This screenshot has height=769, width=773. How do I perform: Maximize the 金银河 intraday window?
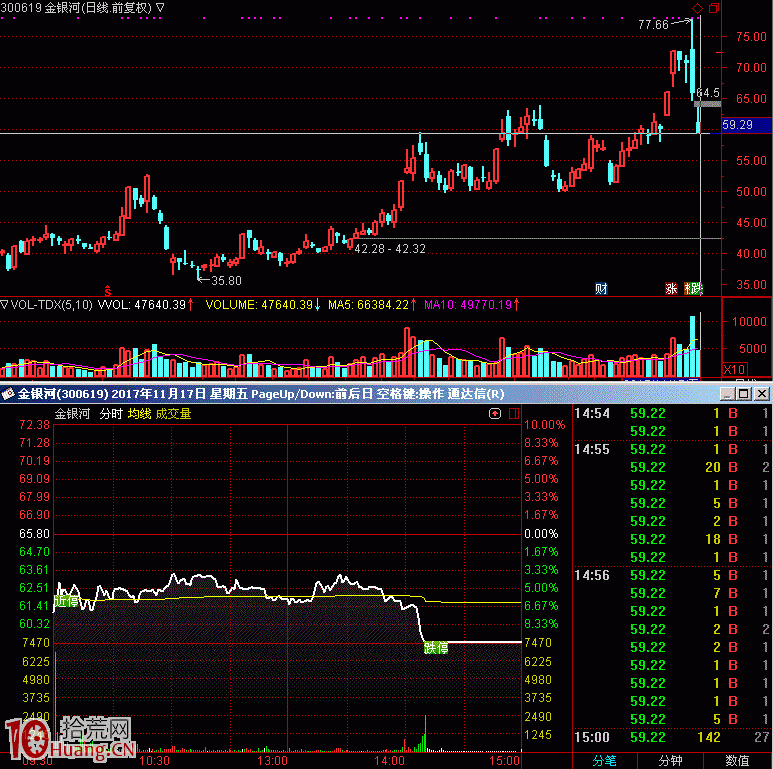[744, 393]
